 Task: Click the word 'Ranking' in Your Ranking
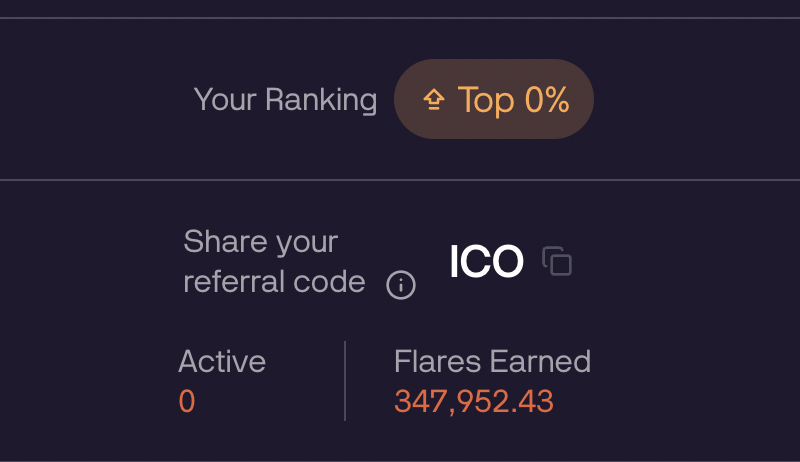pyautogui.click(x=321, y=99)
